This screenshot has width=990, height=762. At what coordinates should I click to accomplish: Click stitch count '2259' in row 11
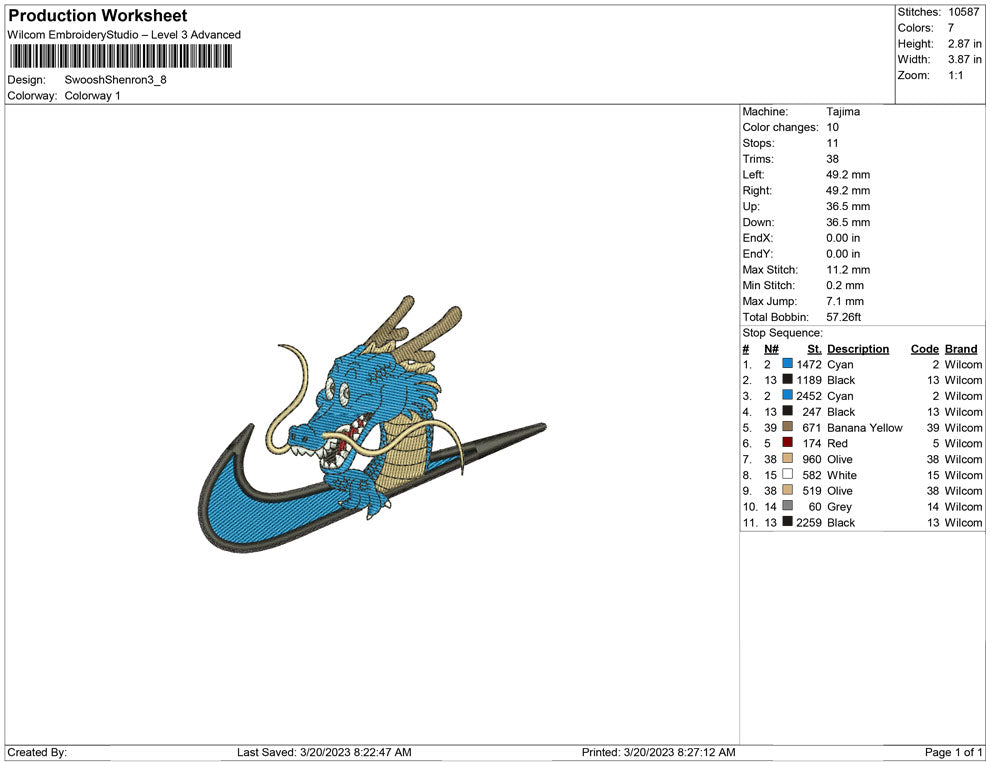pos(809,522)
